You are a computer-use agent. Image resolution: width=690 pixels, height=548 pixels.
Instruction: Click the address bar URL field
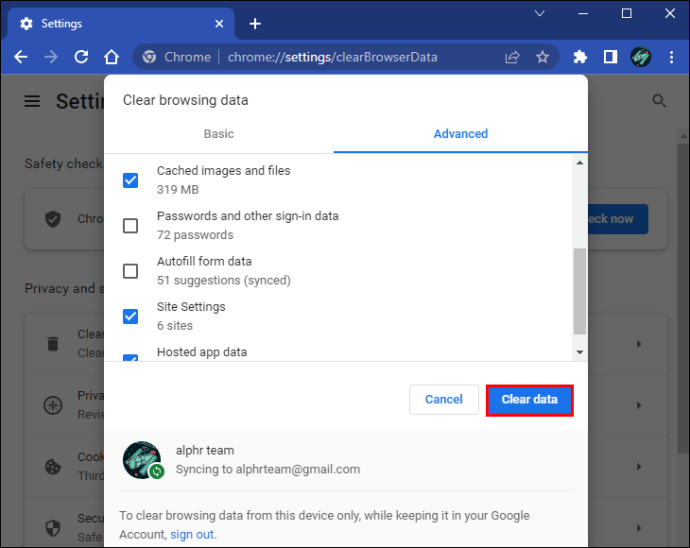[333, 57]
